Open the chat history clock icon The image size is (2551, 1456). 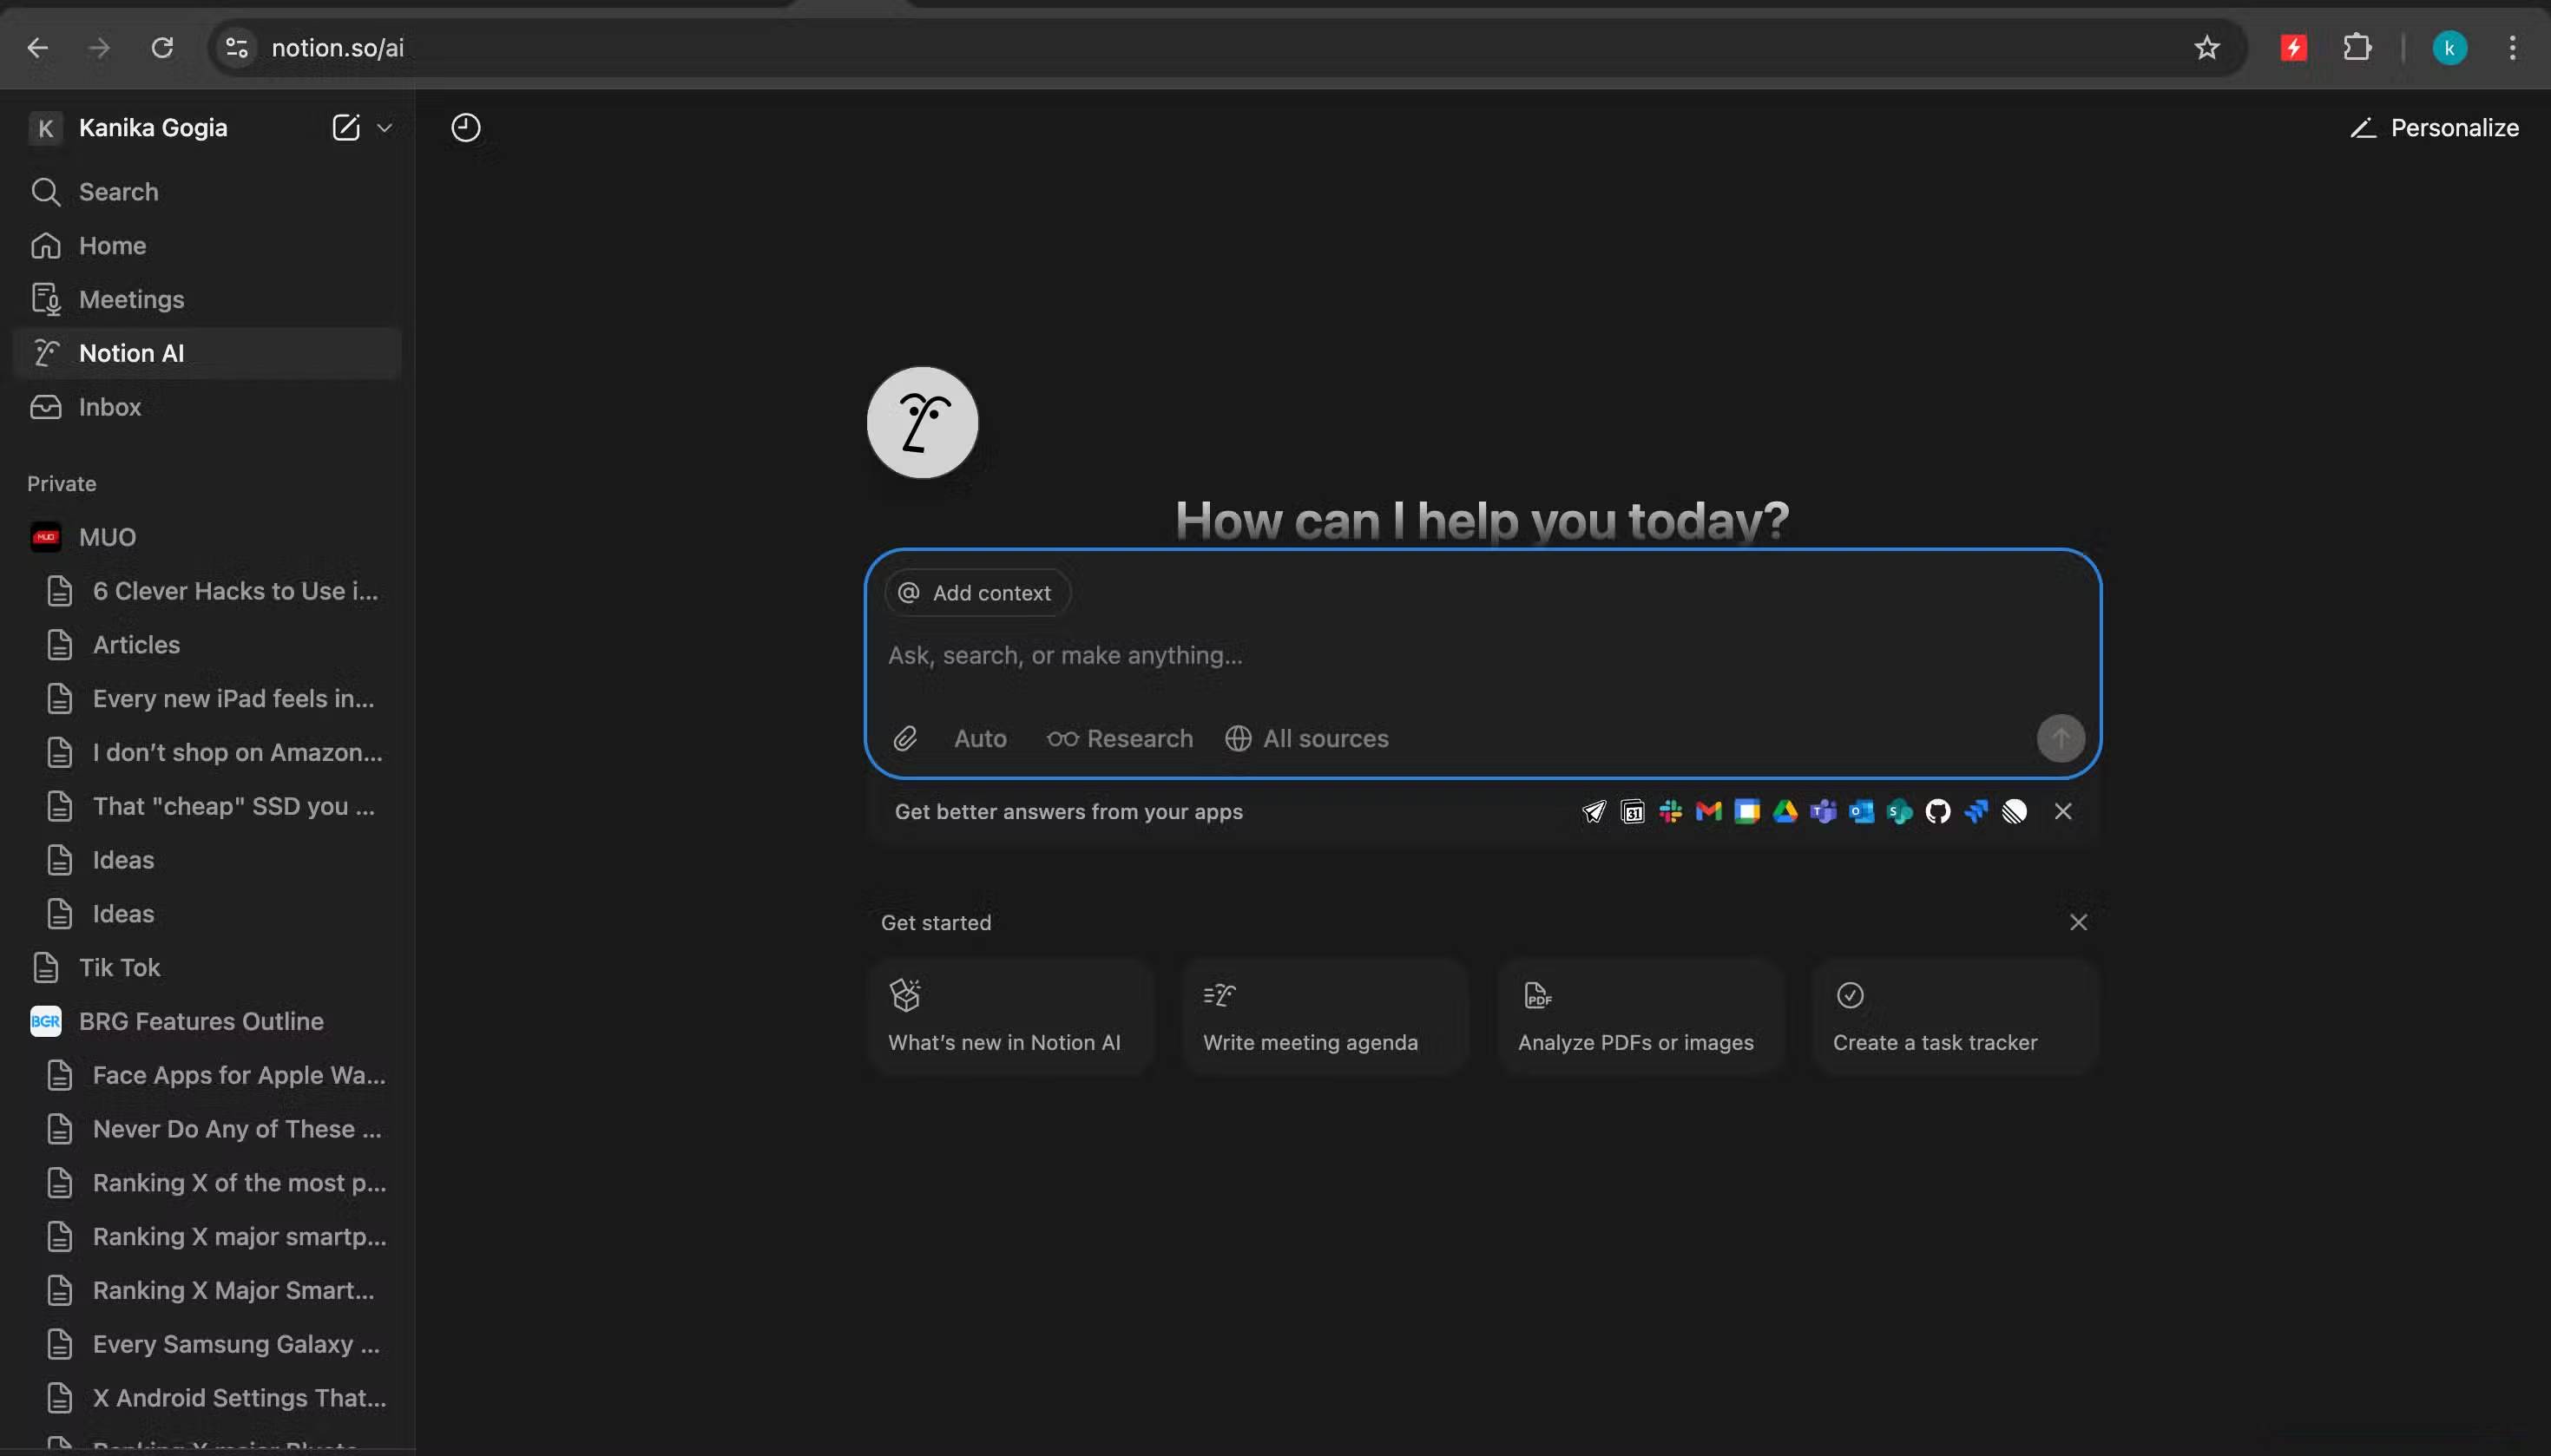(x=465, y=128)
